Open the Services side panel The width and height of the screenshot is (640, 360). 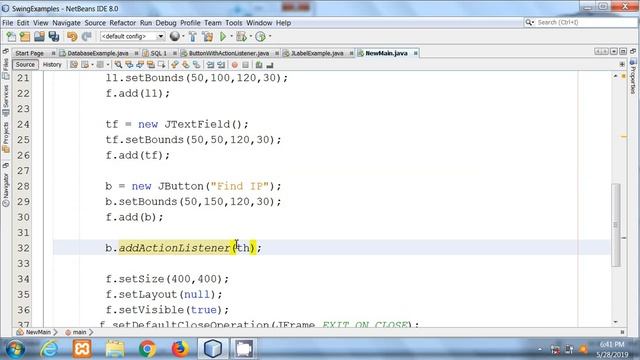(6, 101)
